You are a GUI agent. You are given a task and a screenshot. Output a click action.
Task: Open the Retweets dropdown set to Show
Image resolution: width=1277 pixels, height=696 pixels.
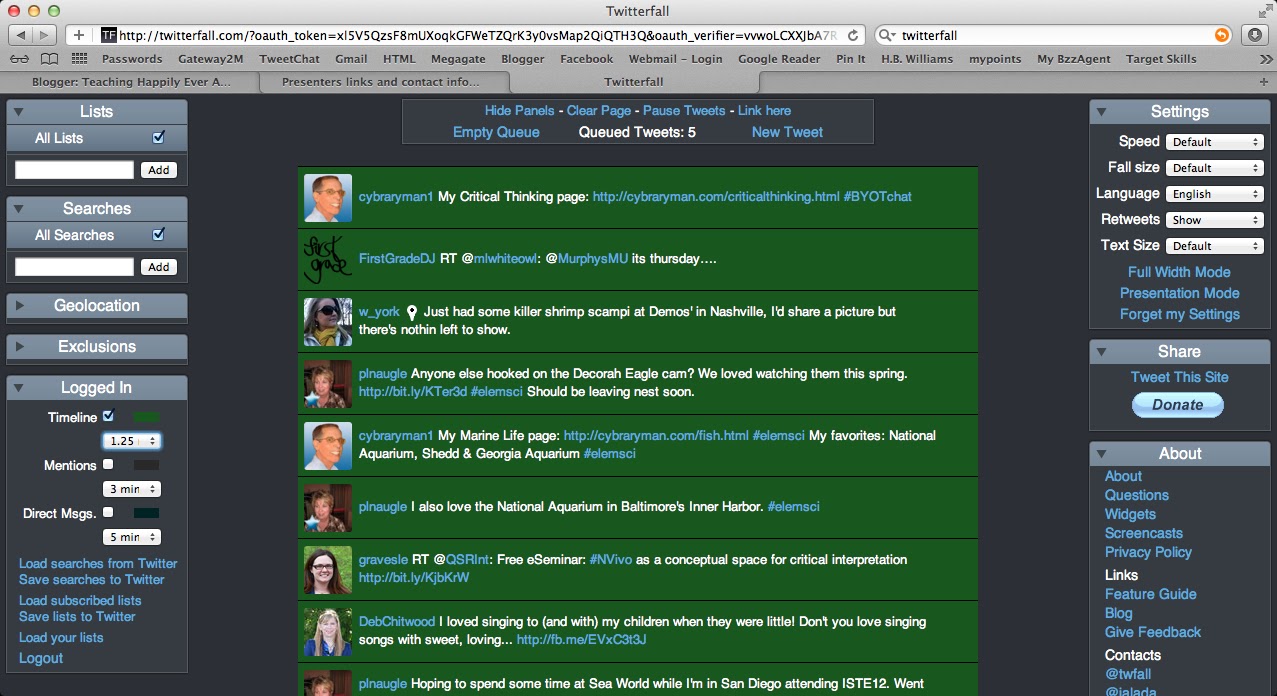coord(1215,220)
